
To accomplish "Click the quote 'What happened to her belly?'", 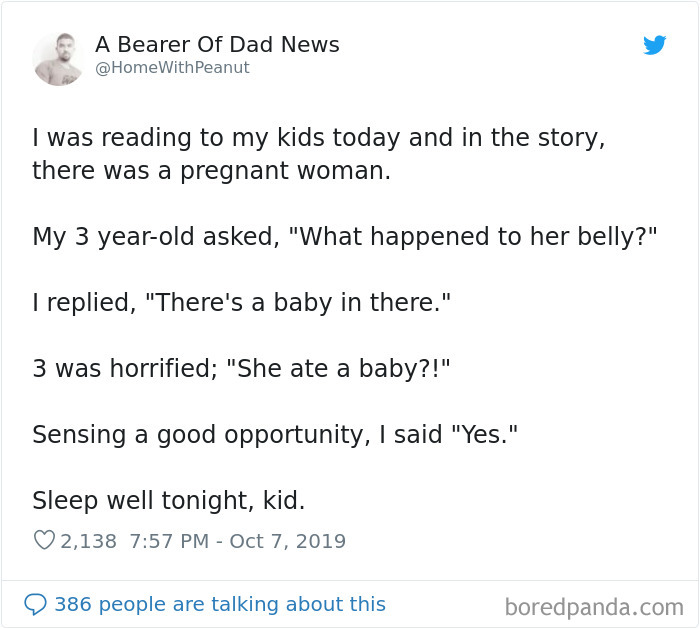I will pos(473,236).
